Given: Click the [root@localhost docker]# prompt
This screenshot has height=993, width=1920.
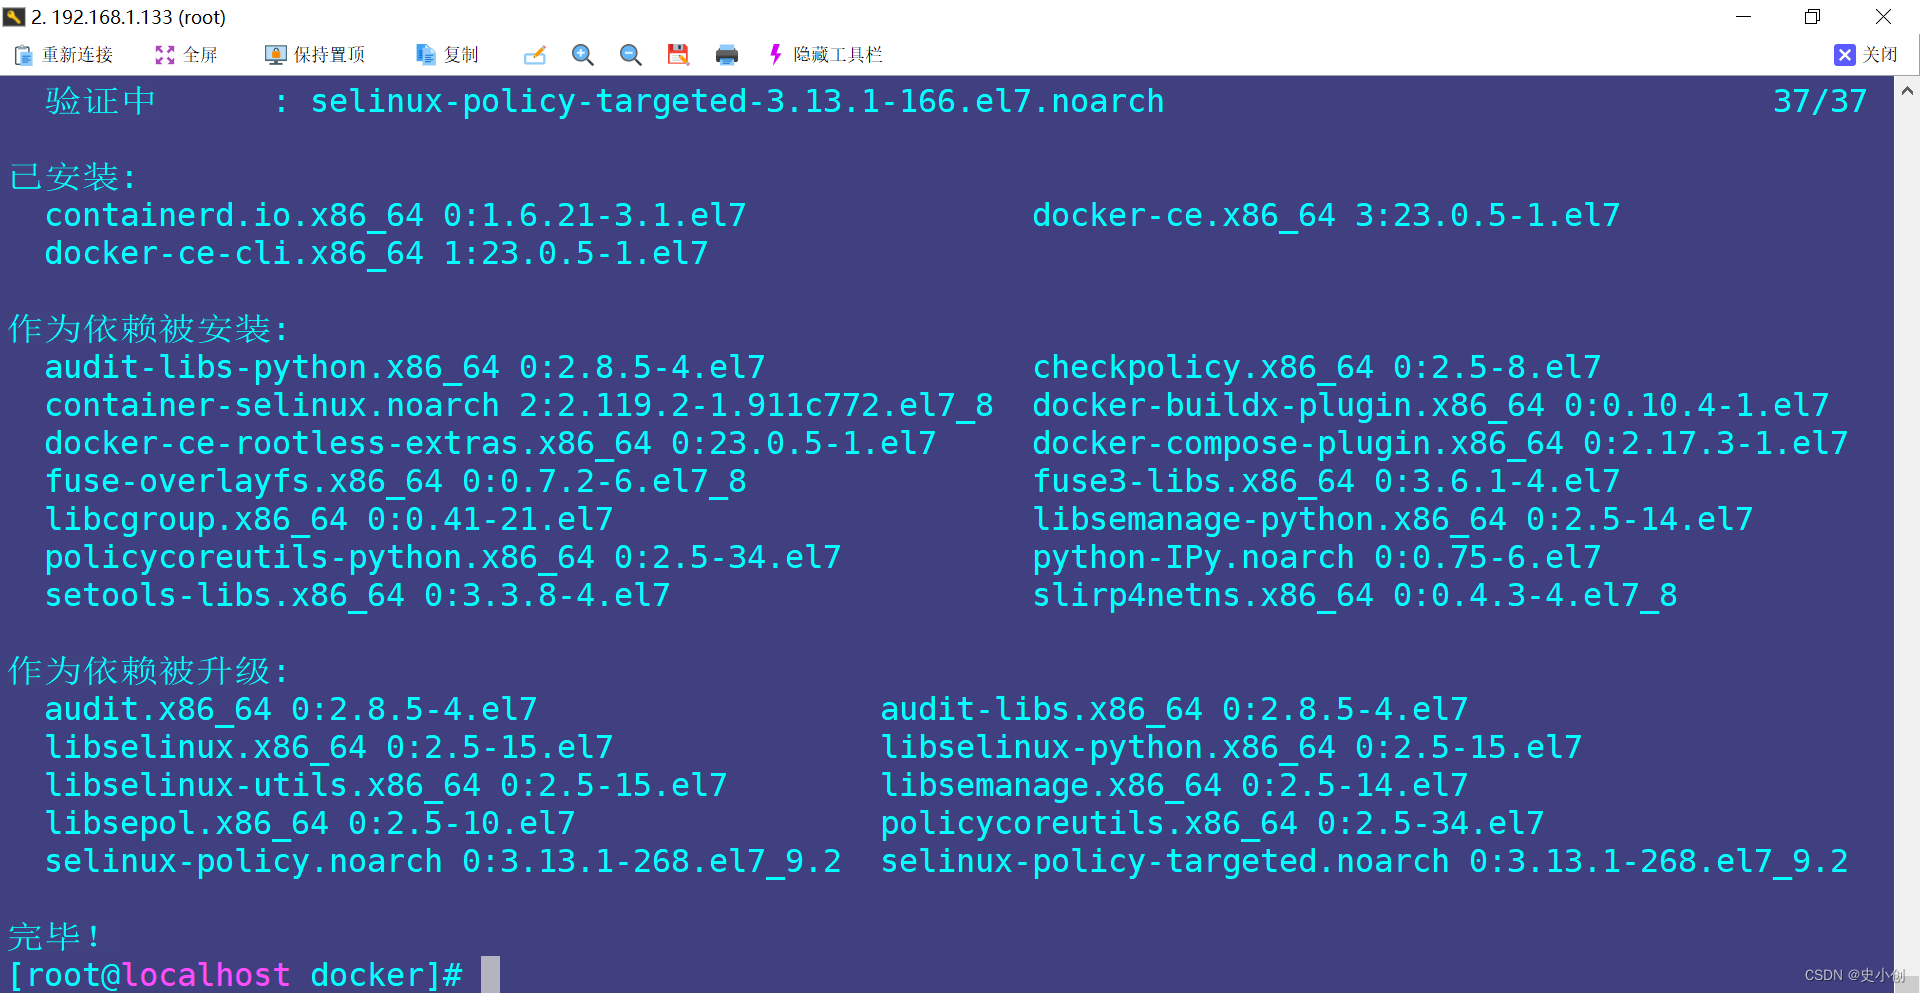Looking at the screenshot, I should pyautogui.click(x=236, y=975).
